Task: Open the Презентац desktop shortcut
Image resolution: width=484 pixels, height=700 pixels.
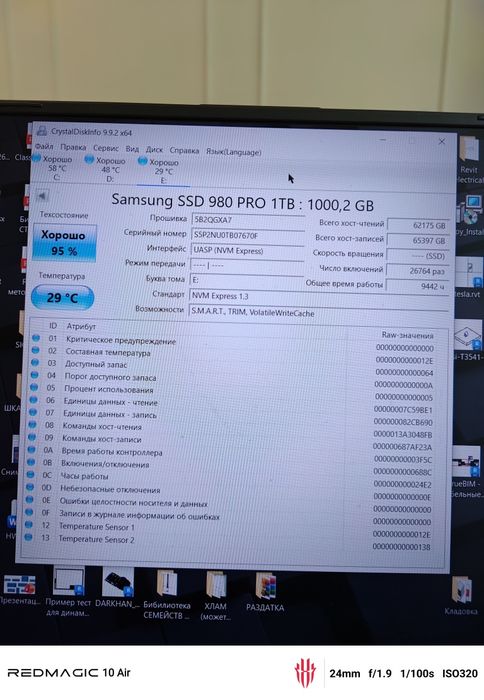Action: click(20, 589)
